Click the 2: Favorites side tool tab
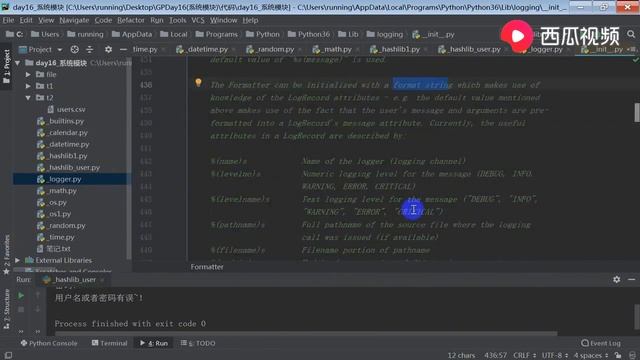Viewport: 640px width, 360px height. [7, 254]
